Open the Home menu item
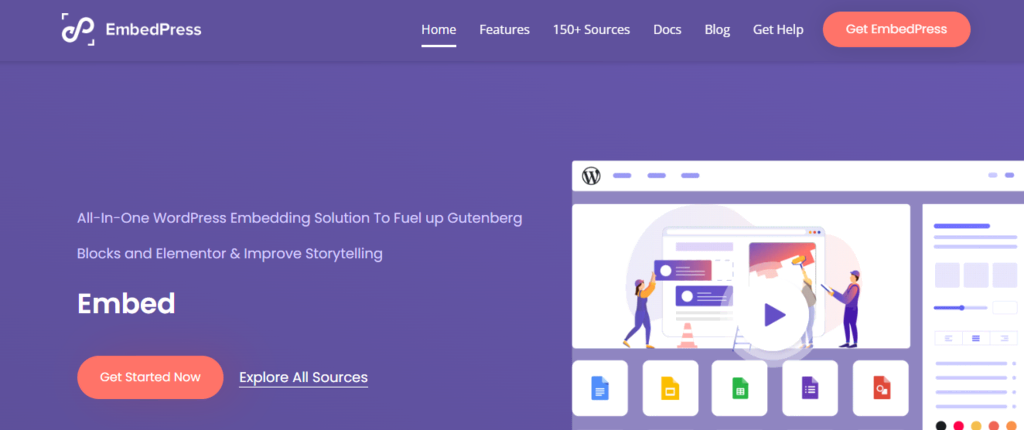 (438, 30)
